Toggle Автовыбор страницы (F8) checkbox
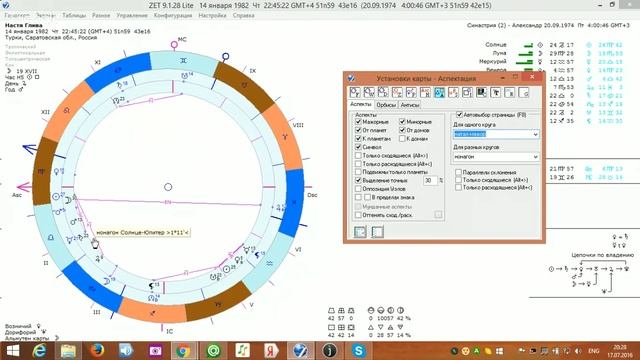Viewport: 640px width, 360px height. [459, 115]
